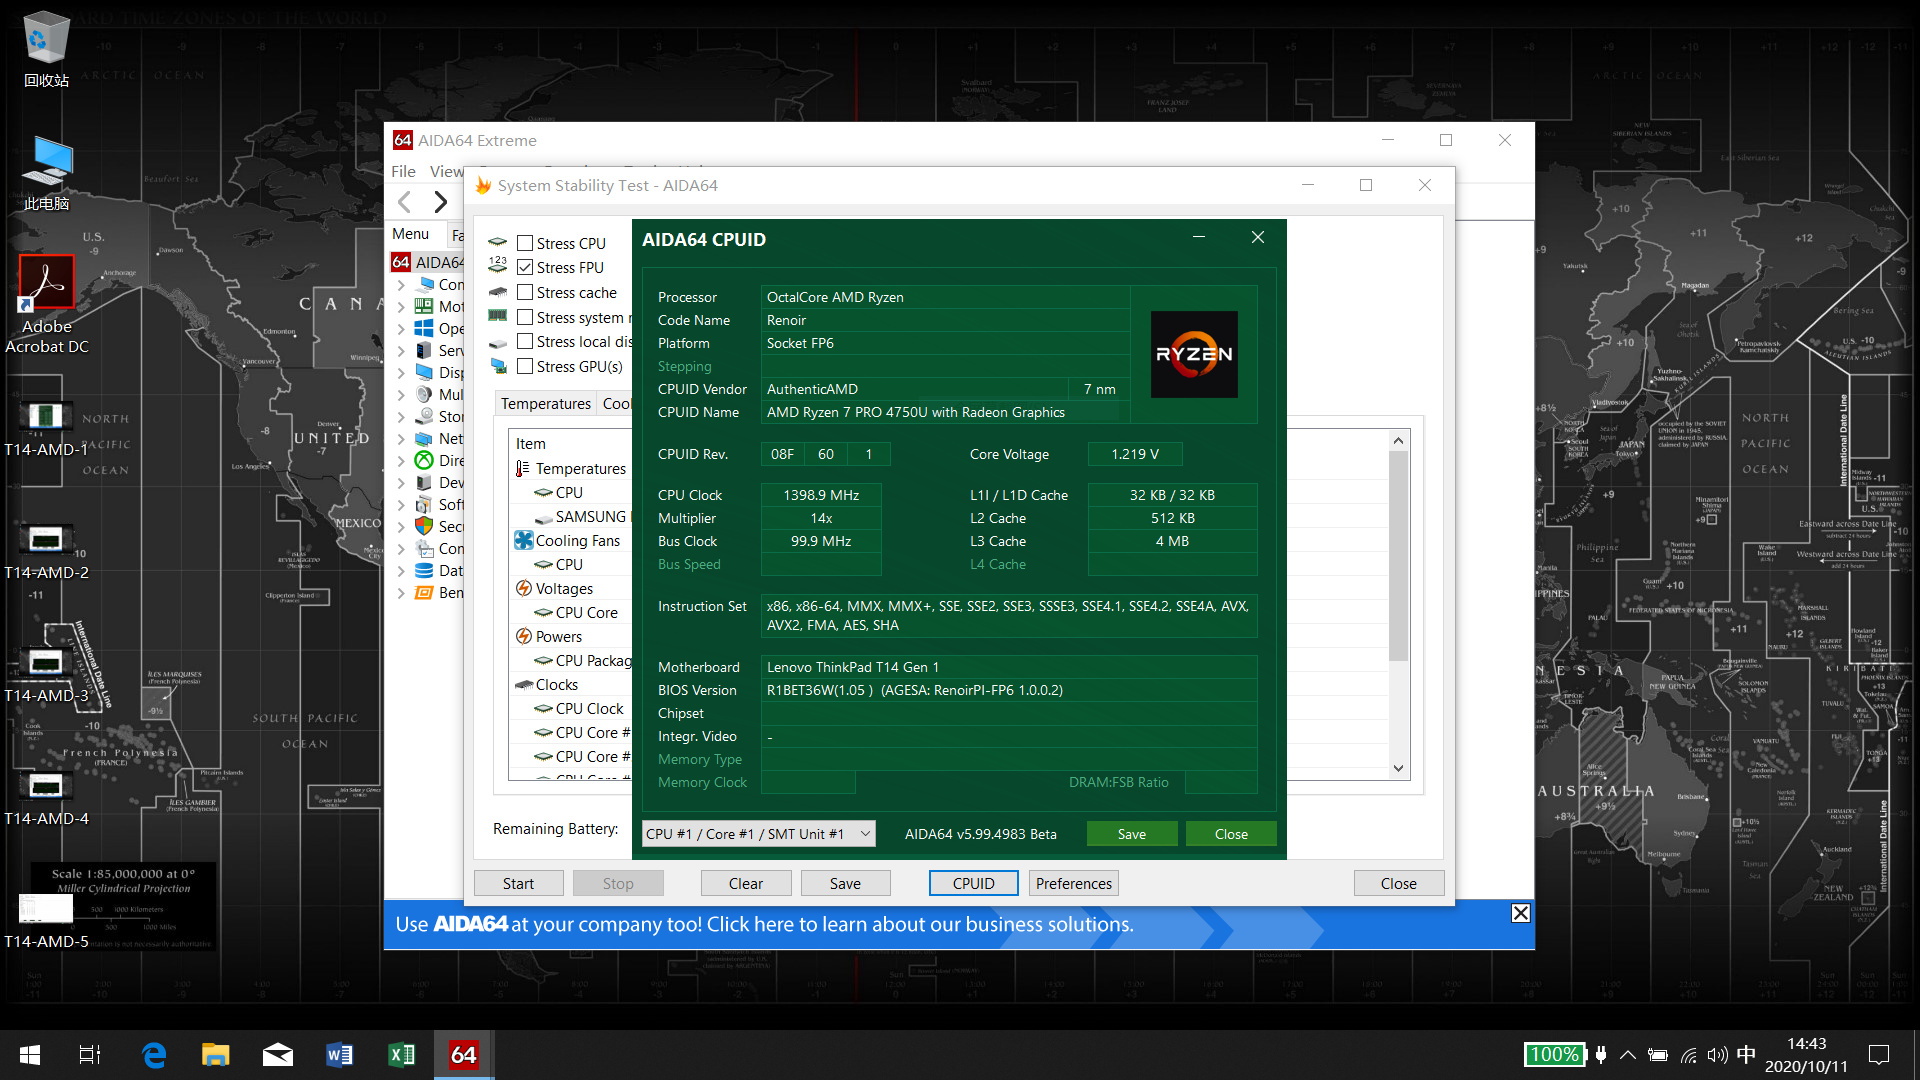Viewport: 1920px width, 1080px height.
Task: Switch to the Cooling Fans tab
Action: [616, 404]
